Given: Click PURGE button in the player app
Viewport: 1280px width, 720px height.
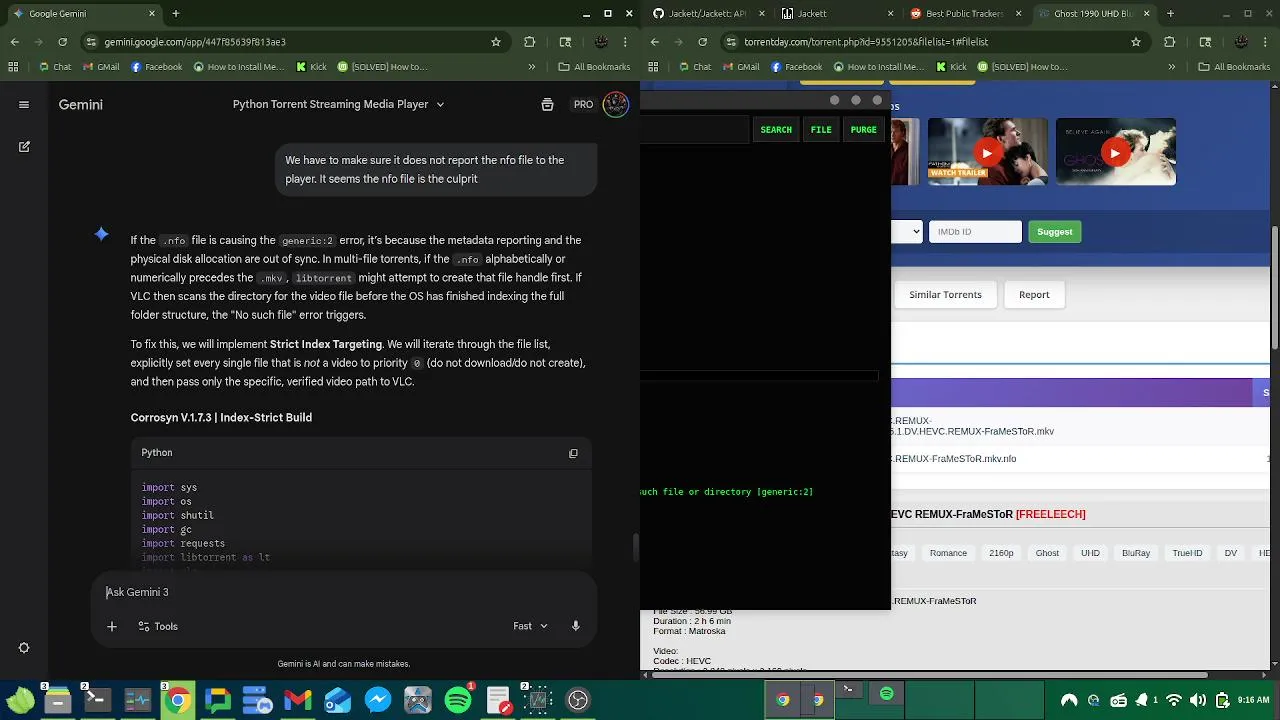Looking at the screenshot, I should pos(864,129).
